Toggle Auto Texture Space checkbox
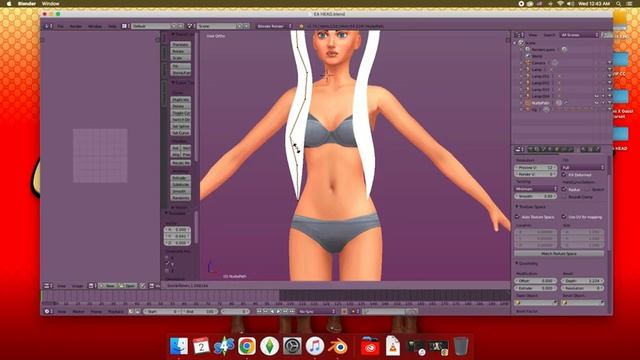Screen dimensions: 640x360 point(518,217)
